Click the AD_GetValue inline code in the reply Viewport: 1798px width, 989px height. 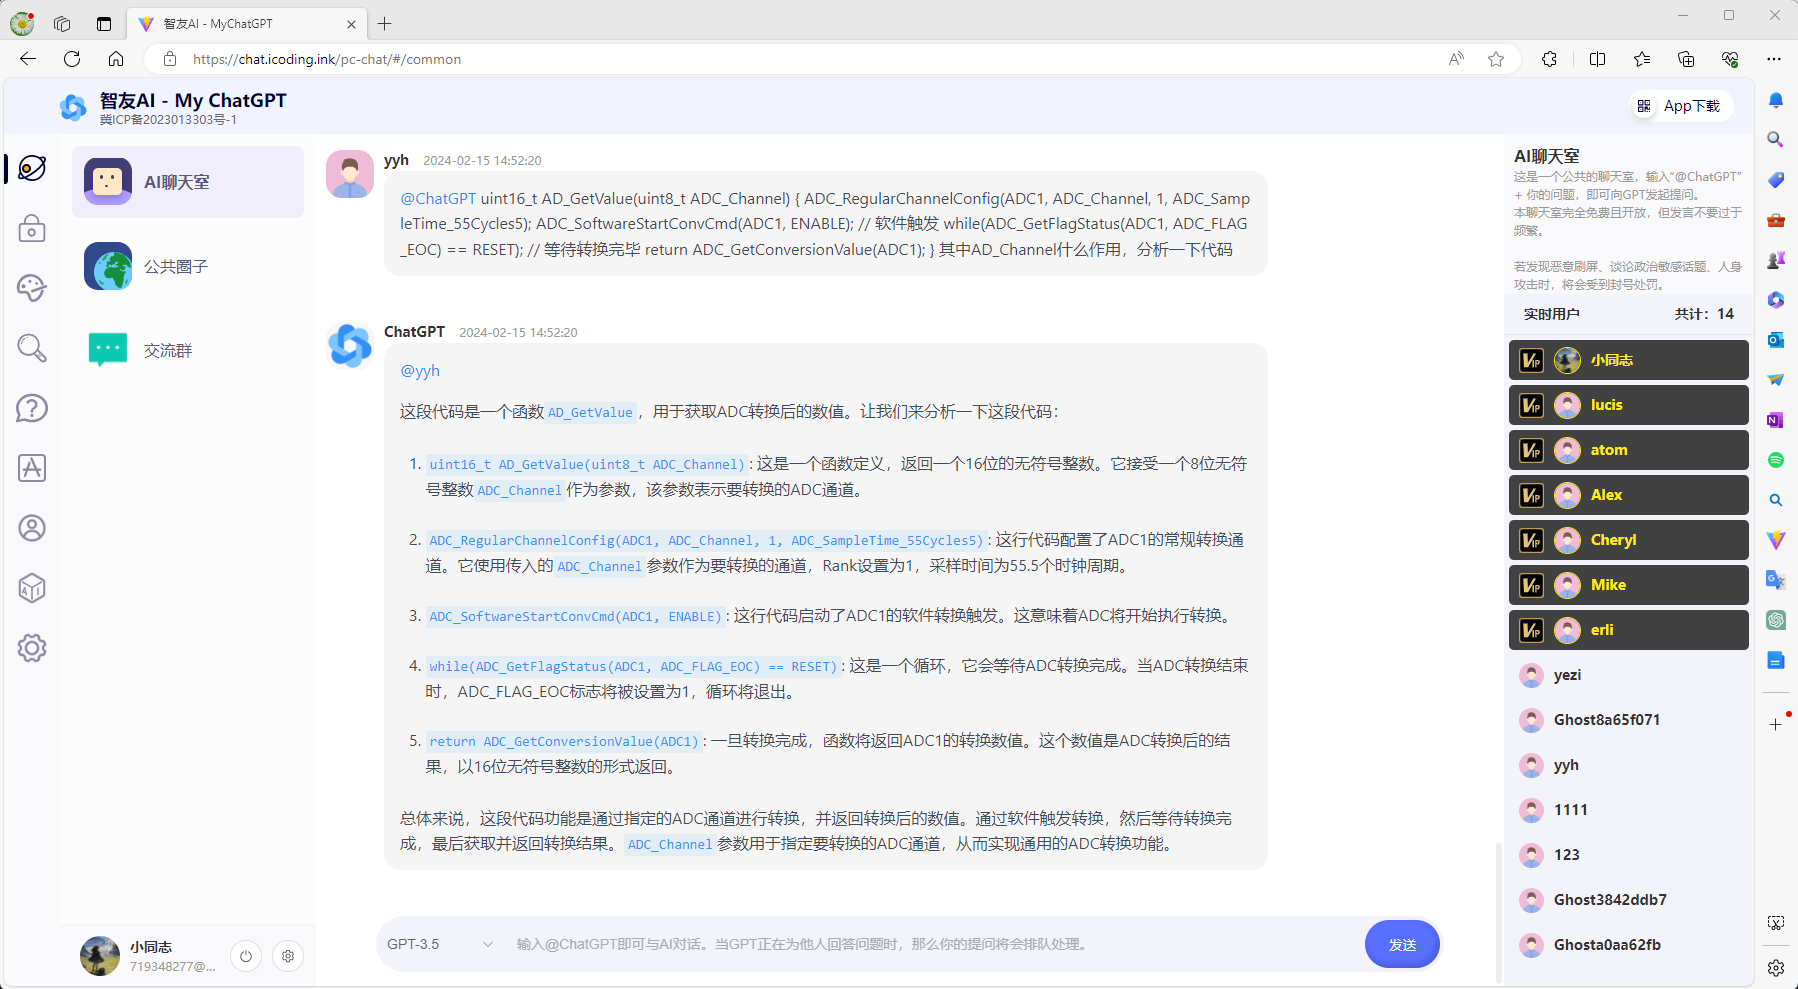pyautogui.click(x=590, y=412)
